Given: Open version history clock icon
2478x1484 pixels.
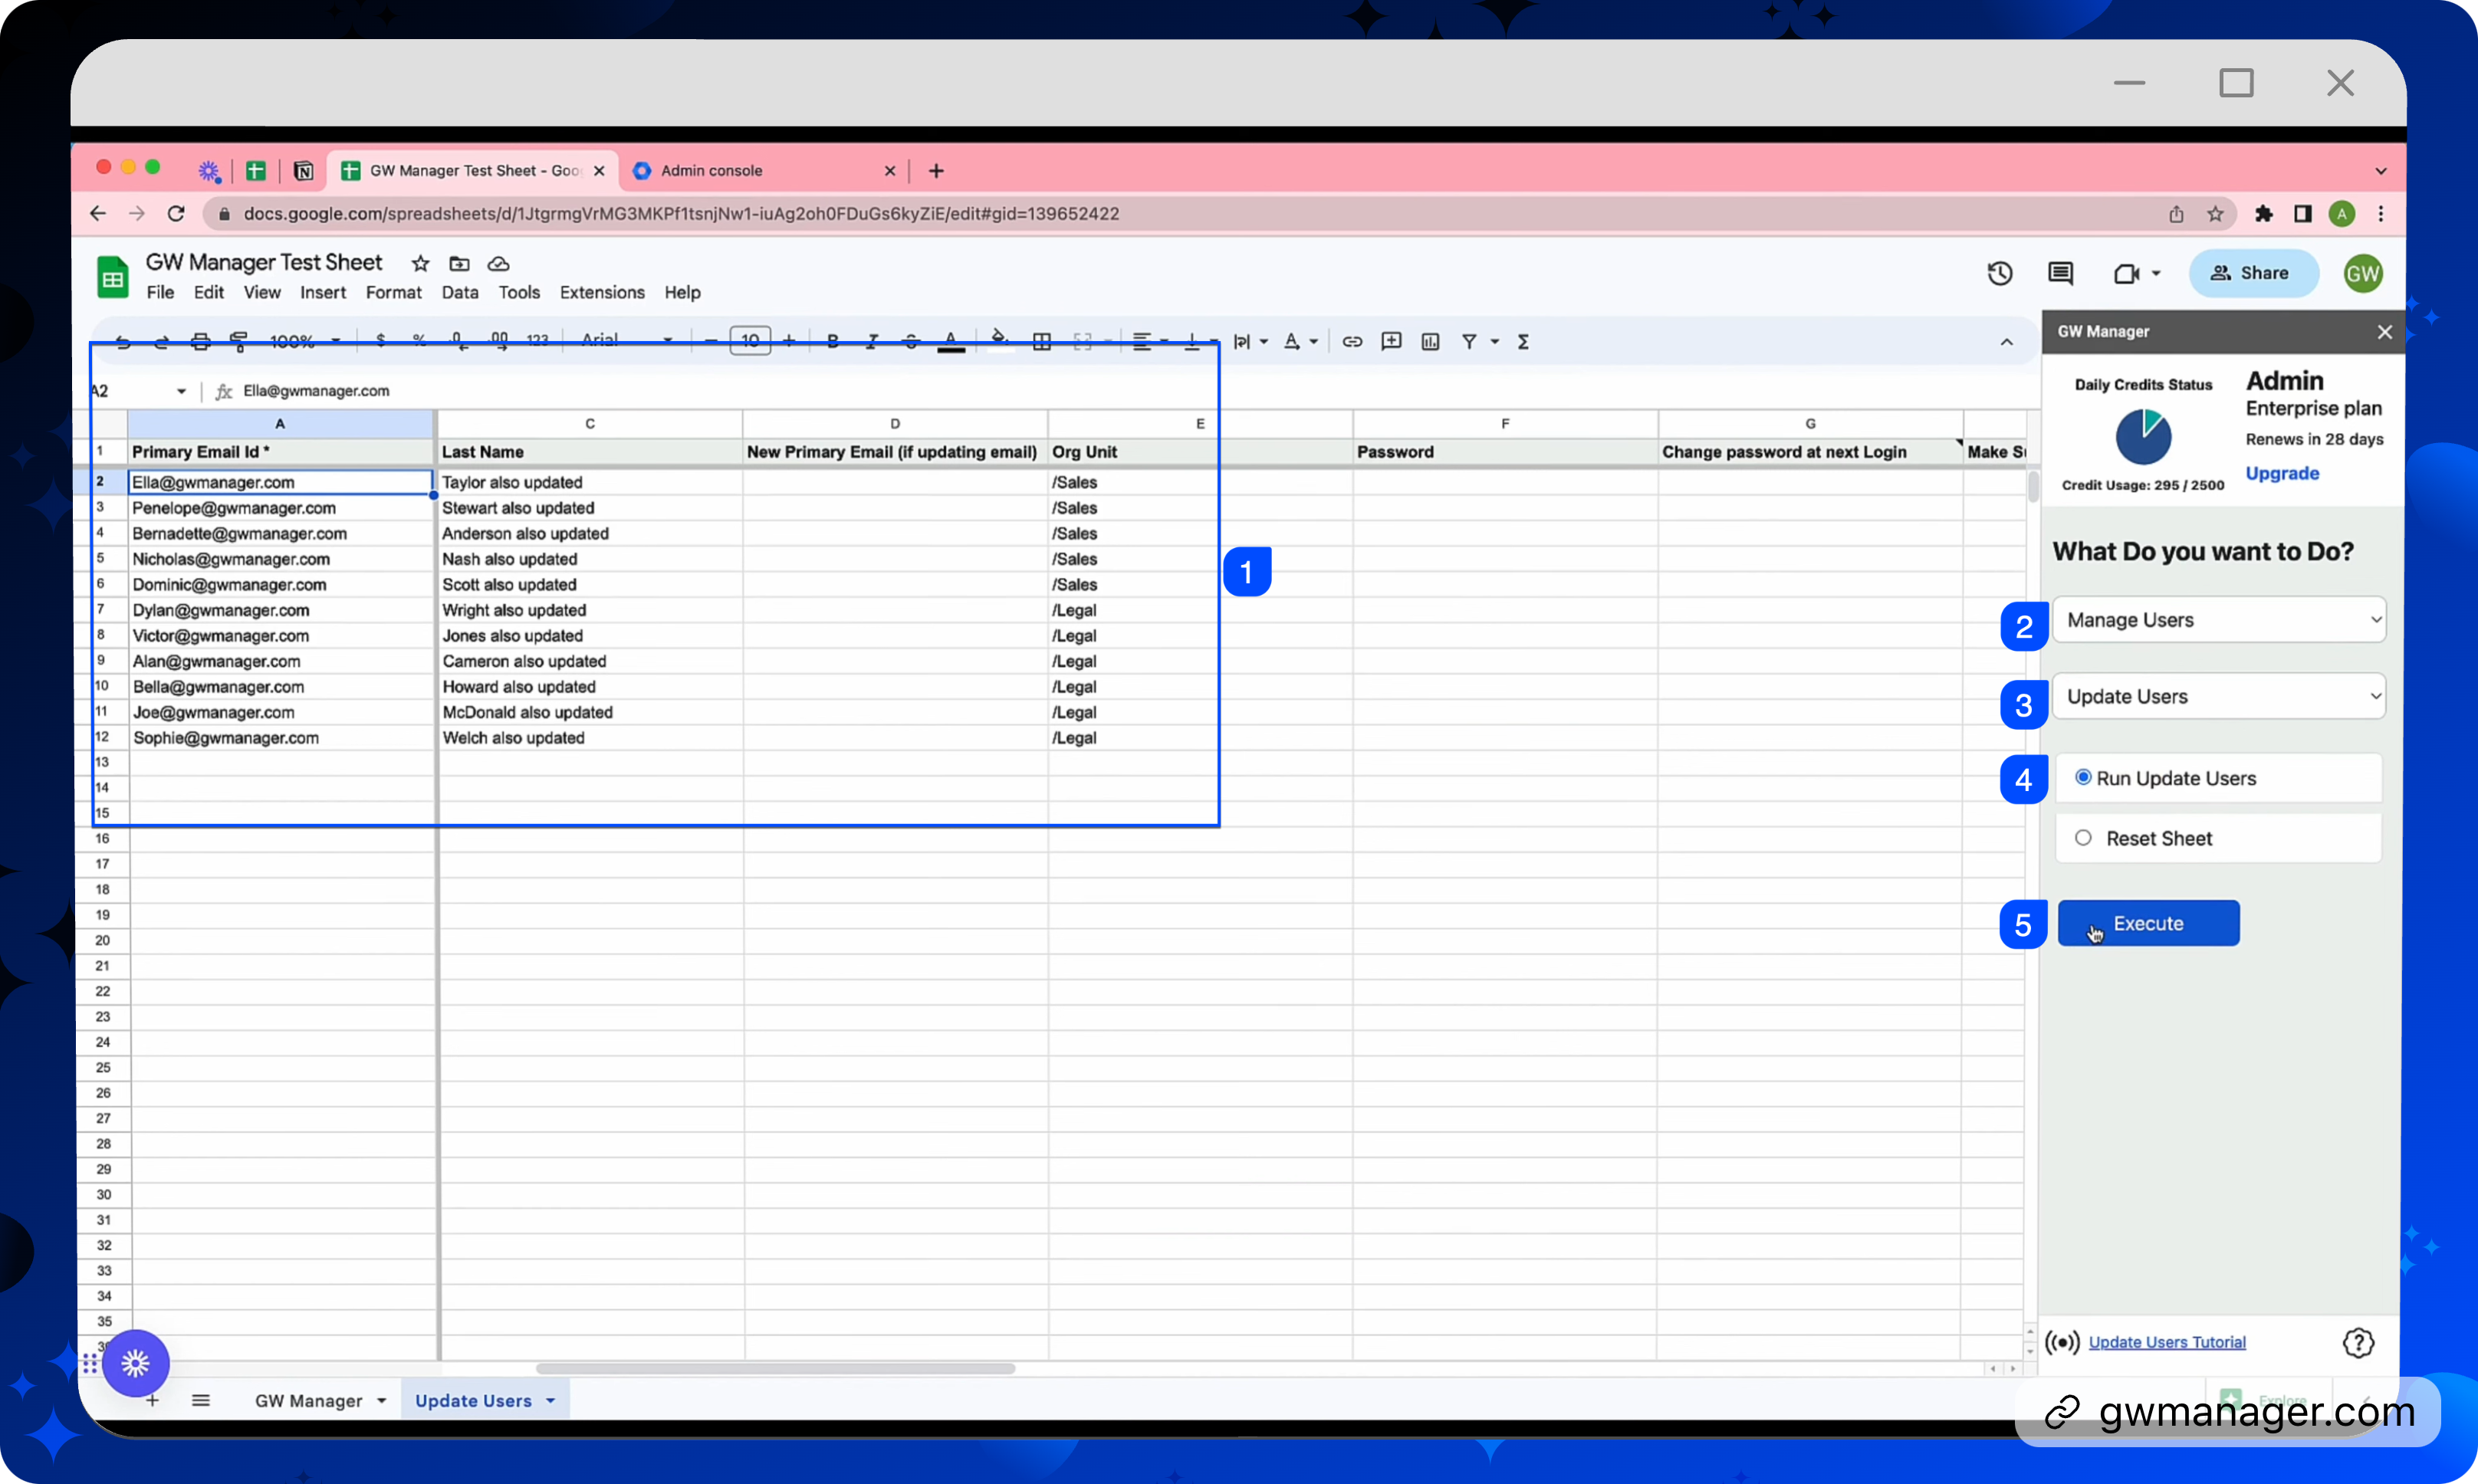Looking at the screenshot, I should coord(1999,273).
